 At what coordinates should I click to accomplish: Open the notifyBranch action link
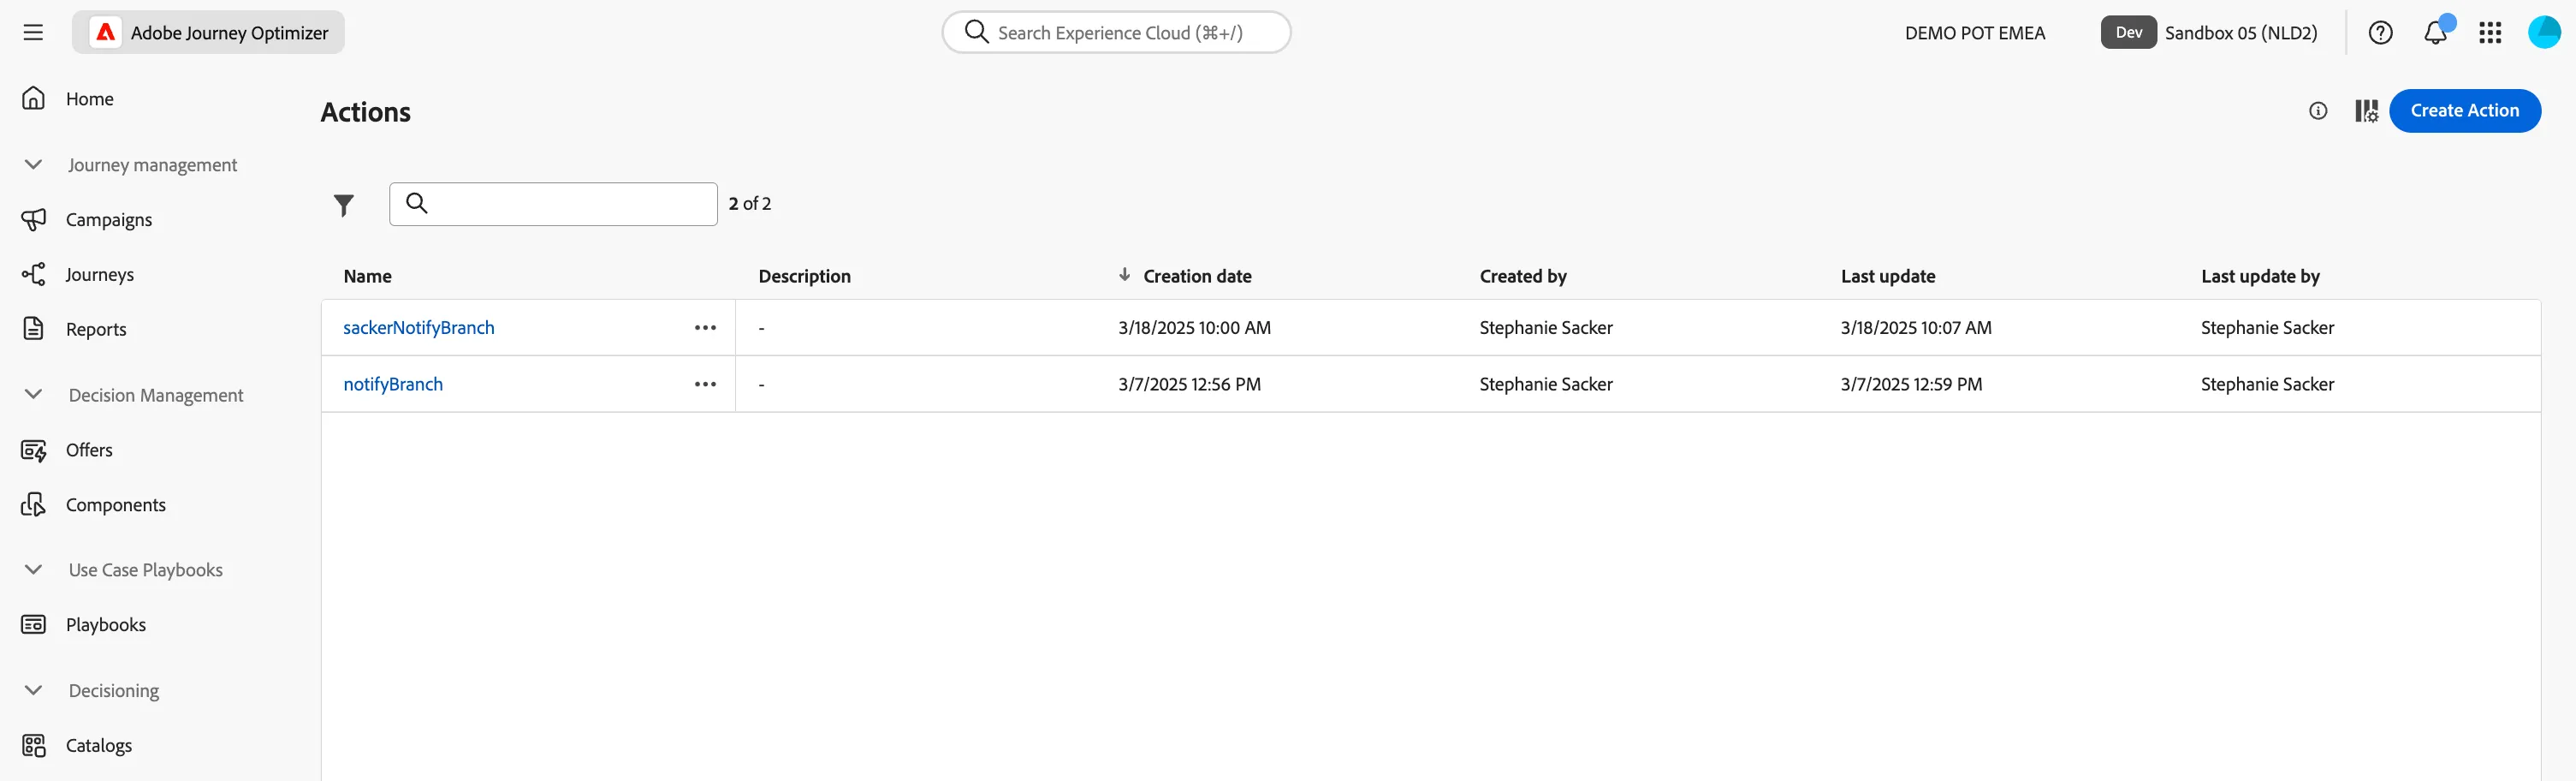point(393,384)
